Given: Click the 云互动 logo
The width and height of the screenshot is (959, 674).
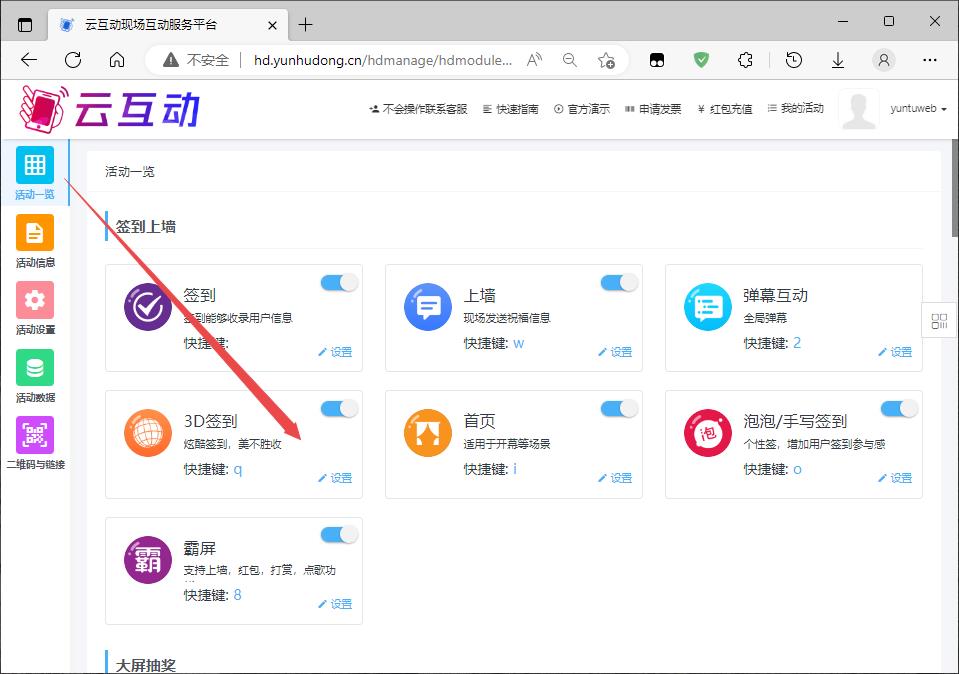Looking at the screenshot, I should [110, 109].
